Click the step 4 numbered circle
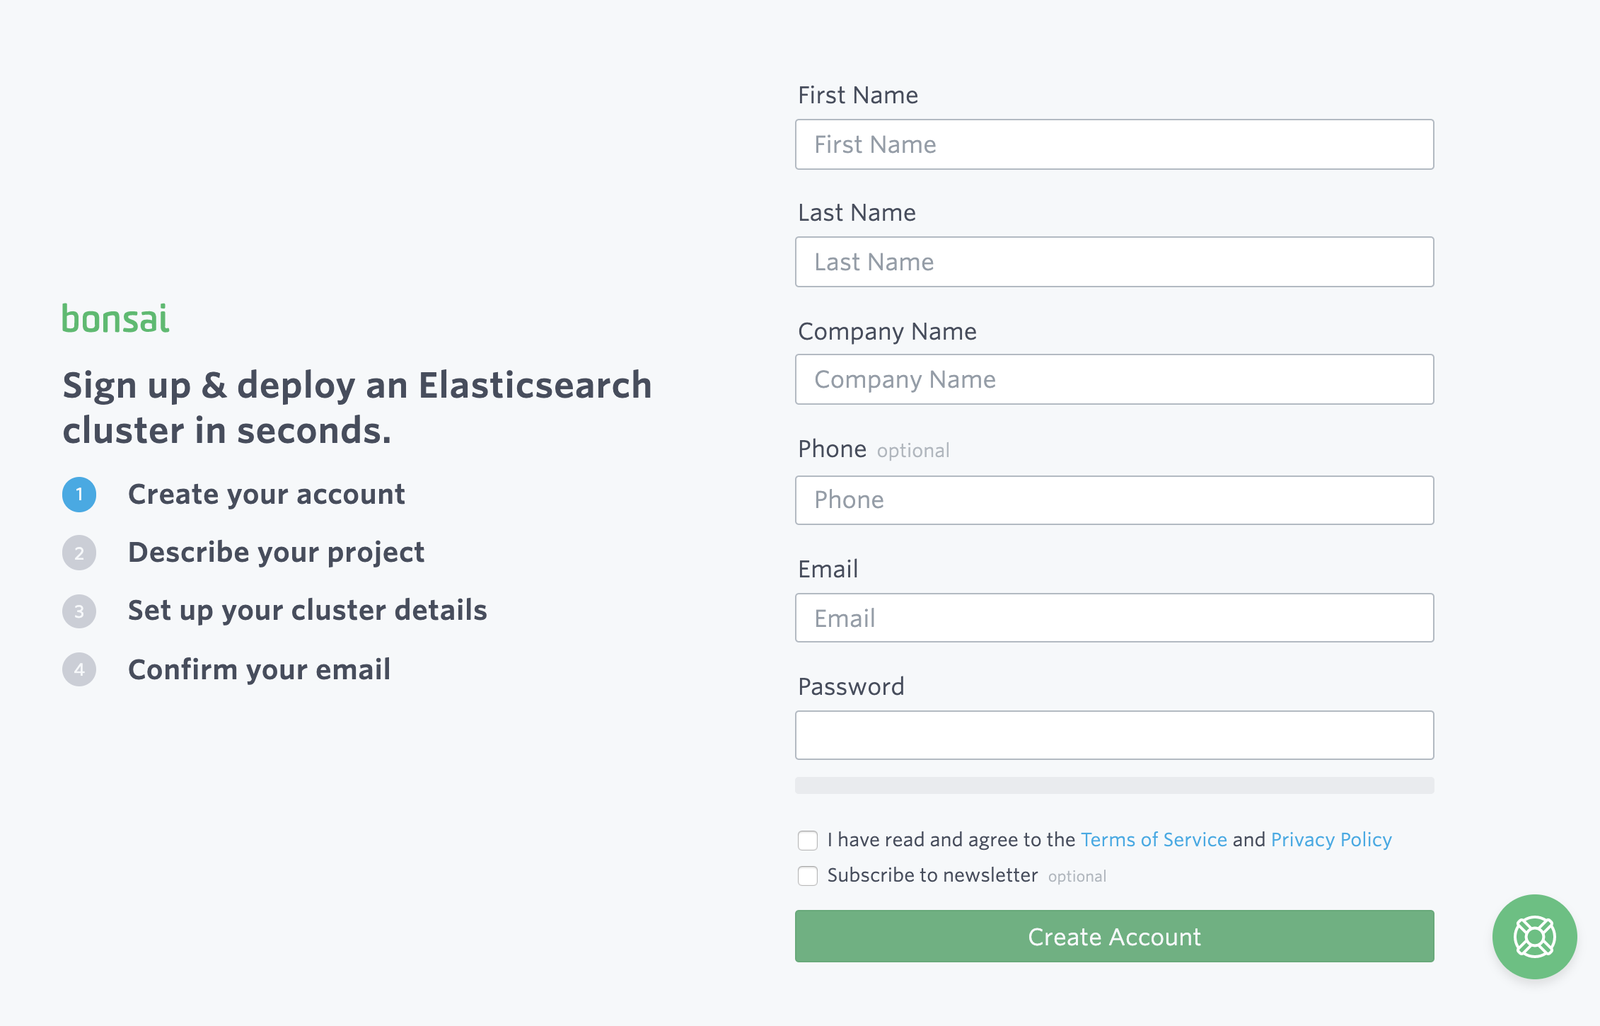The height and width of the screenshot is (1026, 1600). [x=79, y=670]
